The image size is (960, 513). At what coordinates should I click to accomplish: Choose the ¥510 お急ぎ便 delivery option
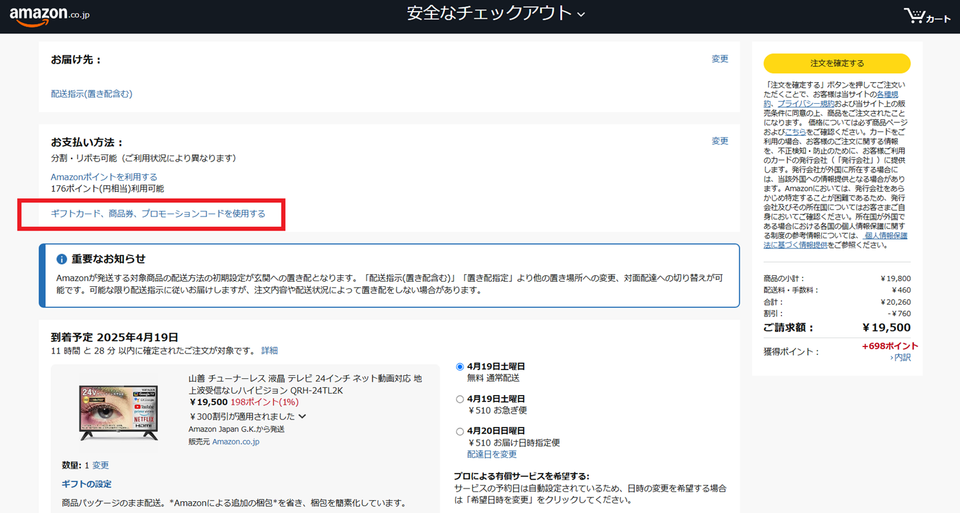coord(459,398)
